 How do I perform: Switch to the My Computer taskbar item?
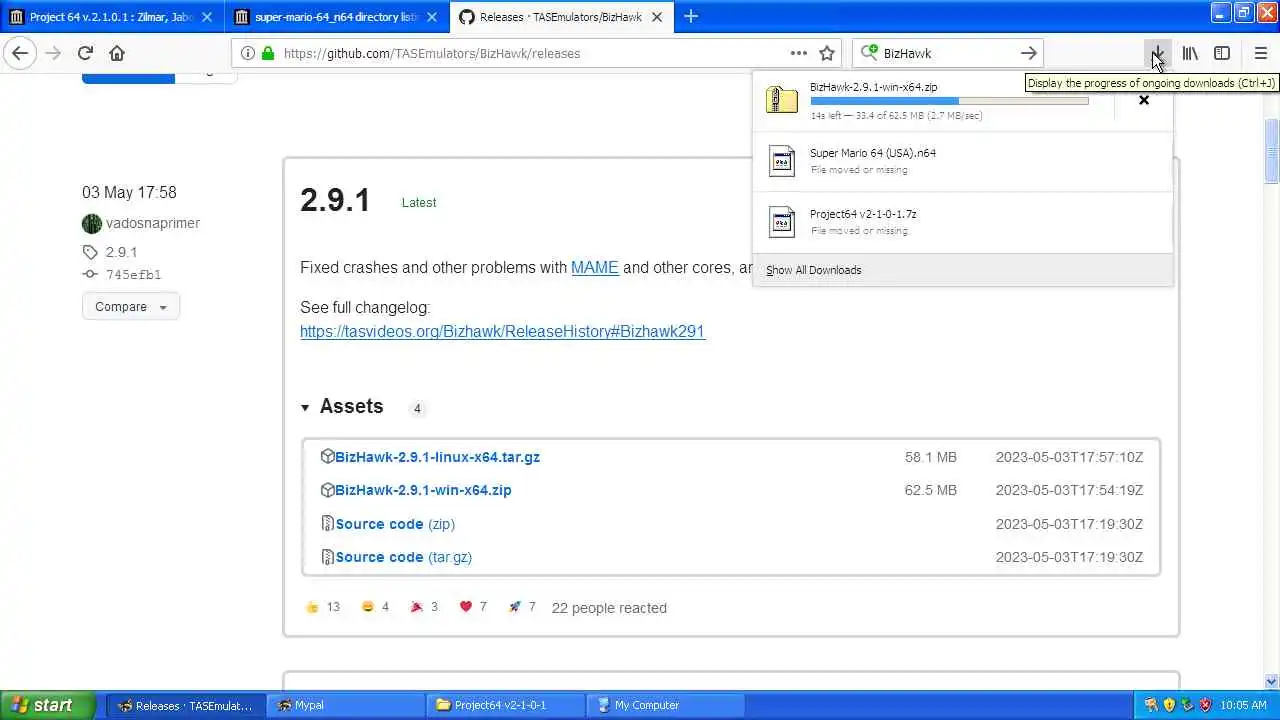pyautogui.click(x=665, y=705)
